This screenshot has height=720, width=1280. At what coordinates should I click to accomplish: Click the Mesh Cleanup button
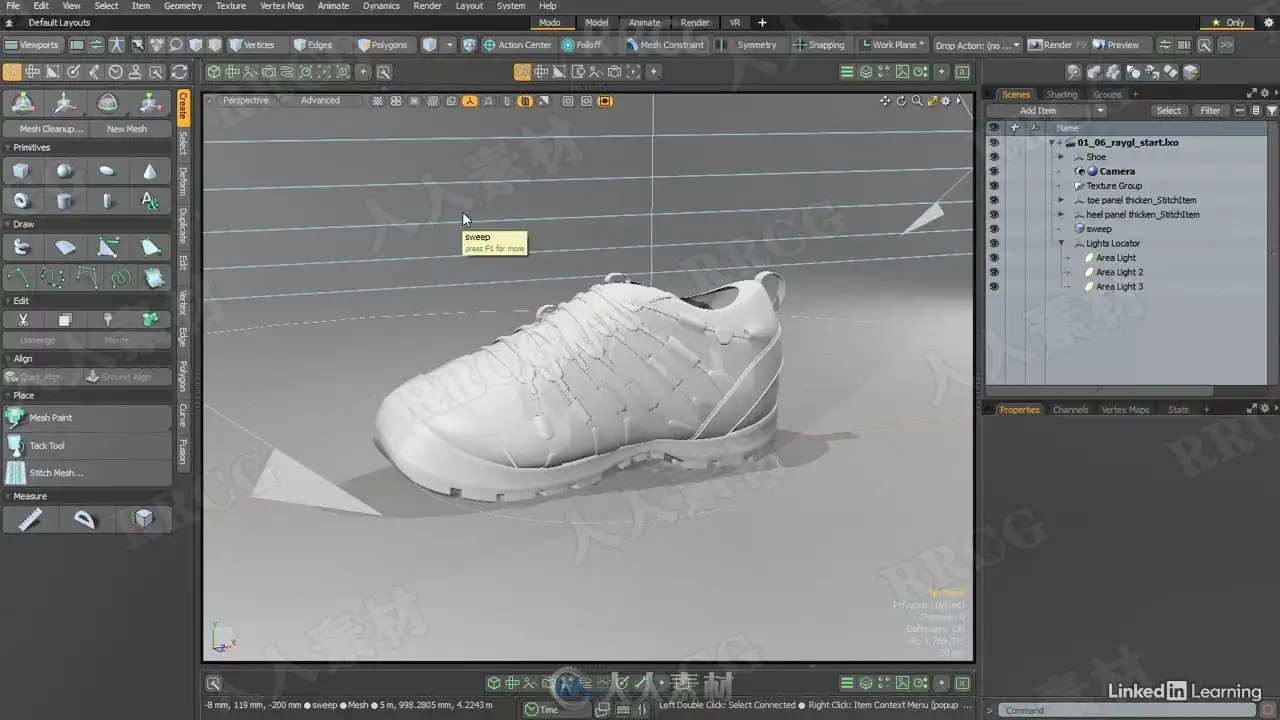click(50, 129)
